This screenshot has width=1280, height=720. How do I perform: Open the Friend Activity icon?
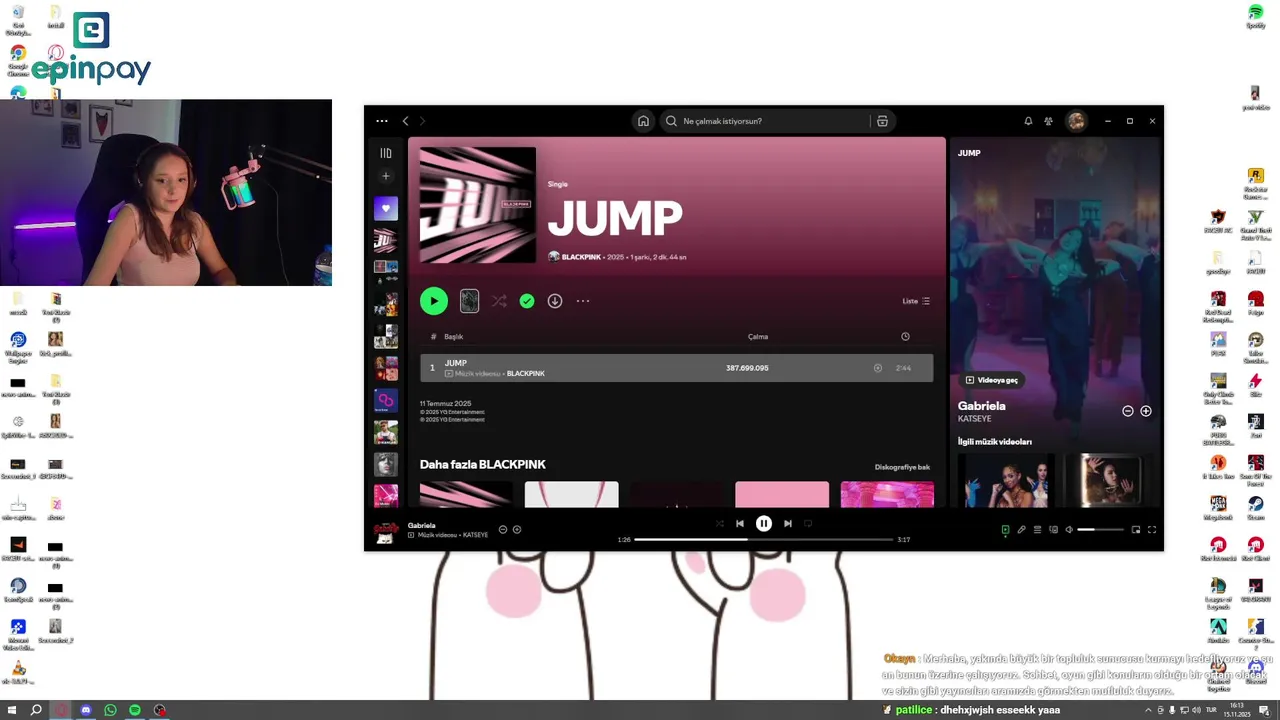pyautogui.click(x=1048, y=121)
